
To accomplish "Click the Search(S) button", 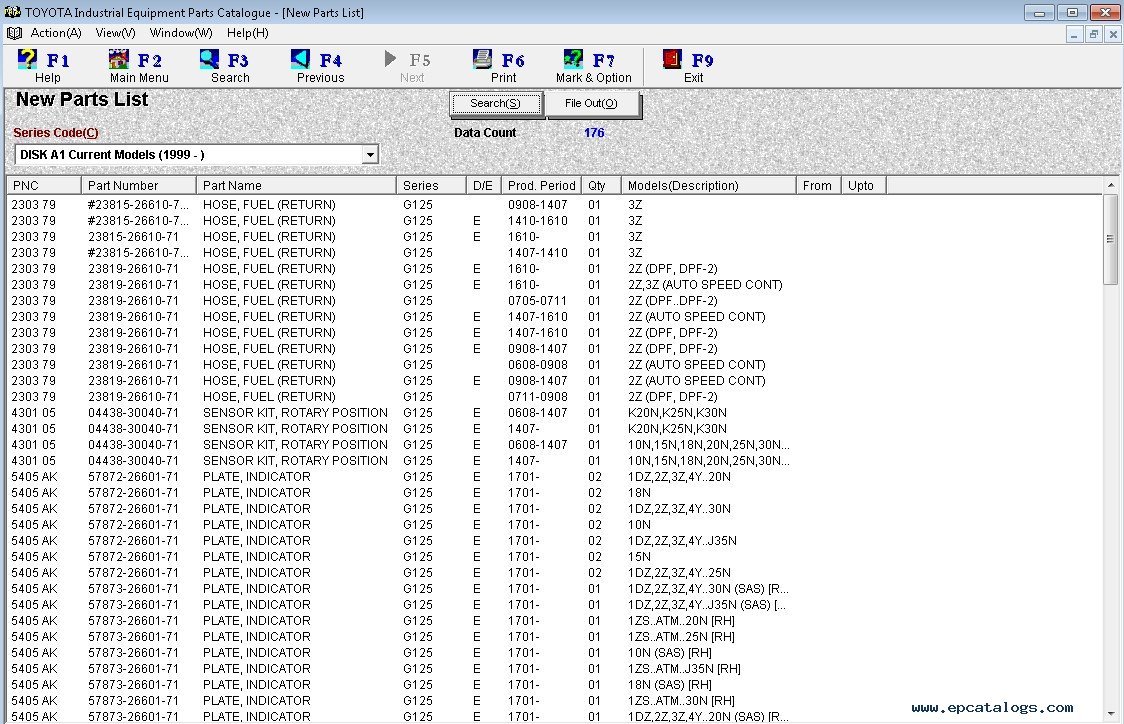I will click(x=495, y=103).
